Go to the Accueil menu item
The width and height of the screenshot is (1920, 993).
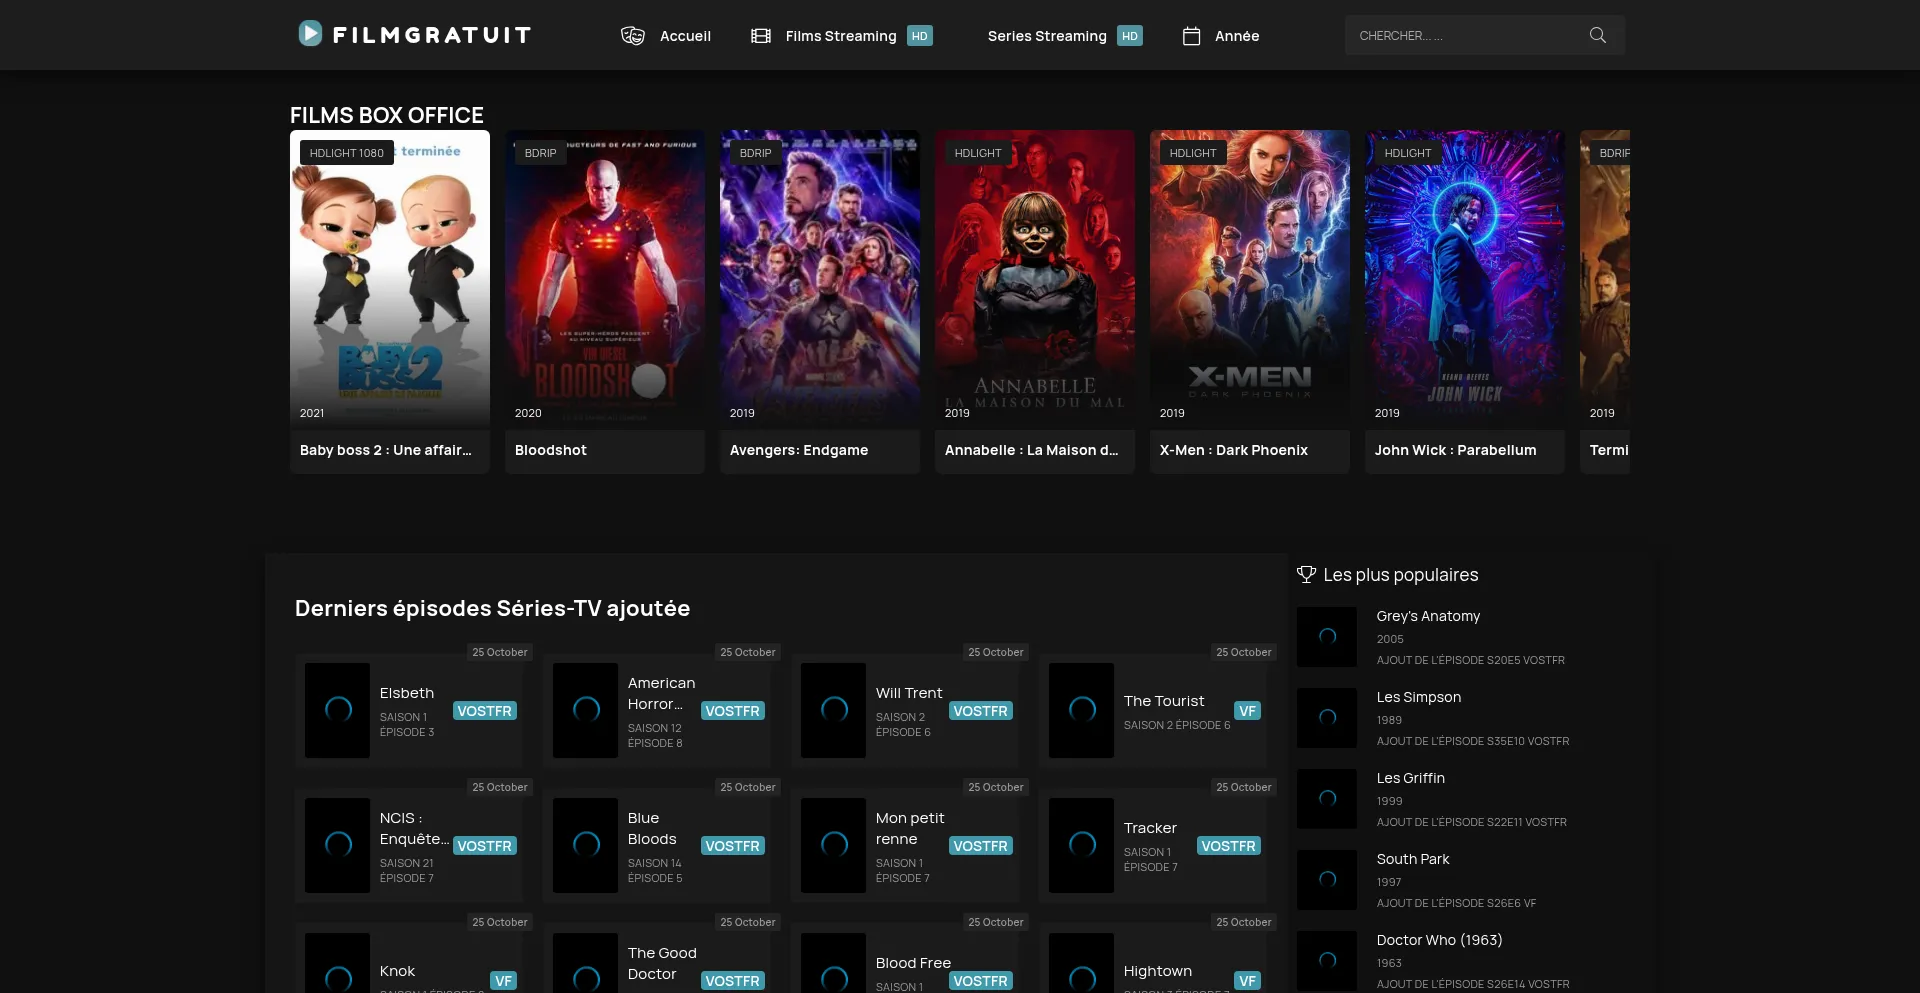coord(685,36)
